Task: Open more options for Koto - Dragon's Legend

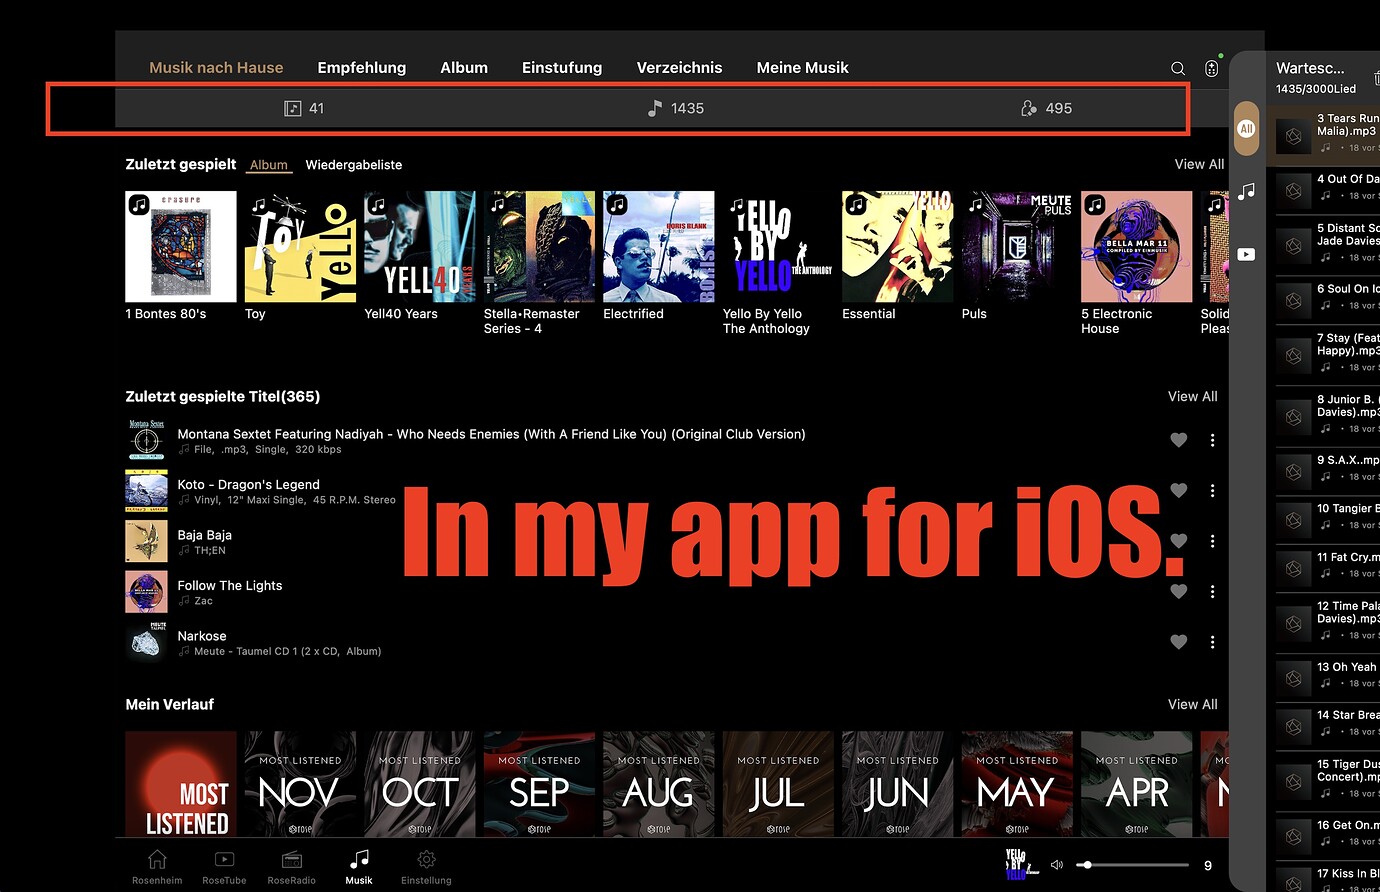Action: 1212,490
